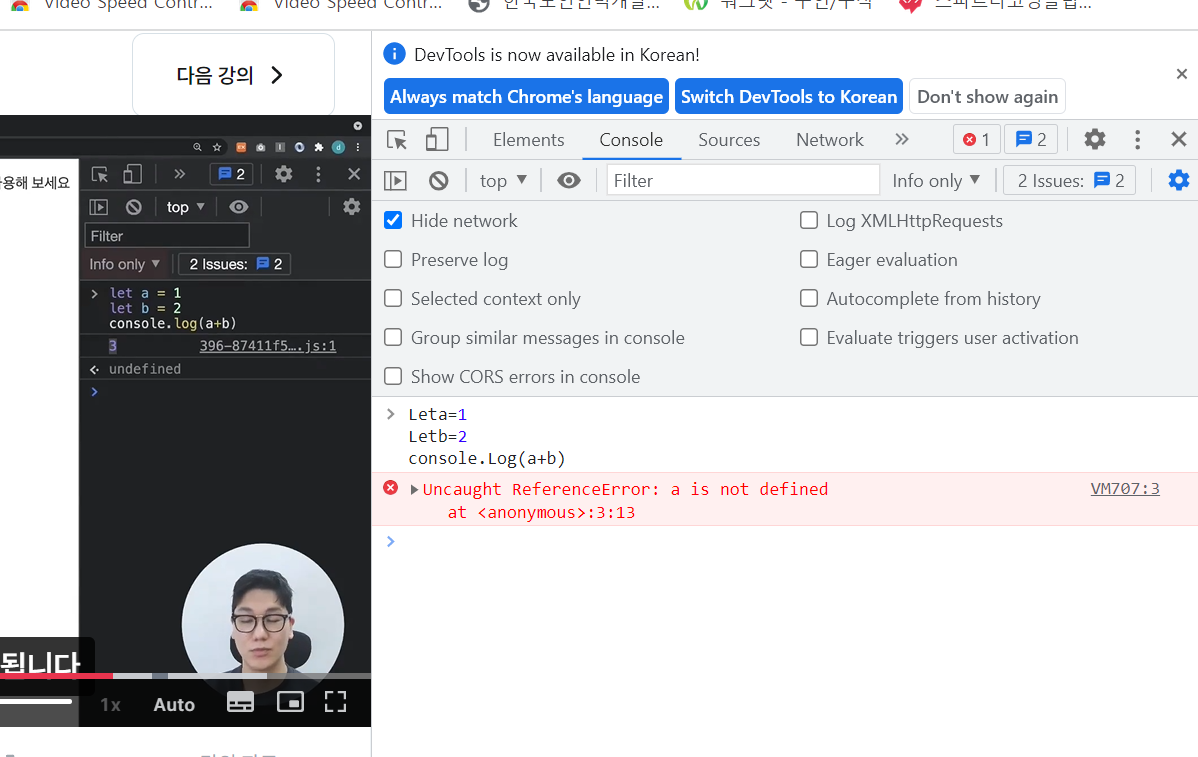Create a live expression with eye icon
This screenshot has width=1198, height=757.
568,180
